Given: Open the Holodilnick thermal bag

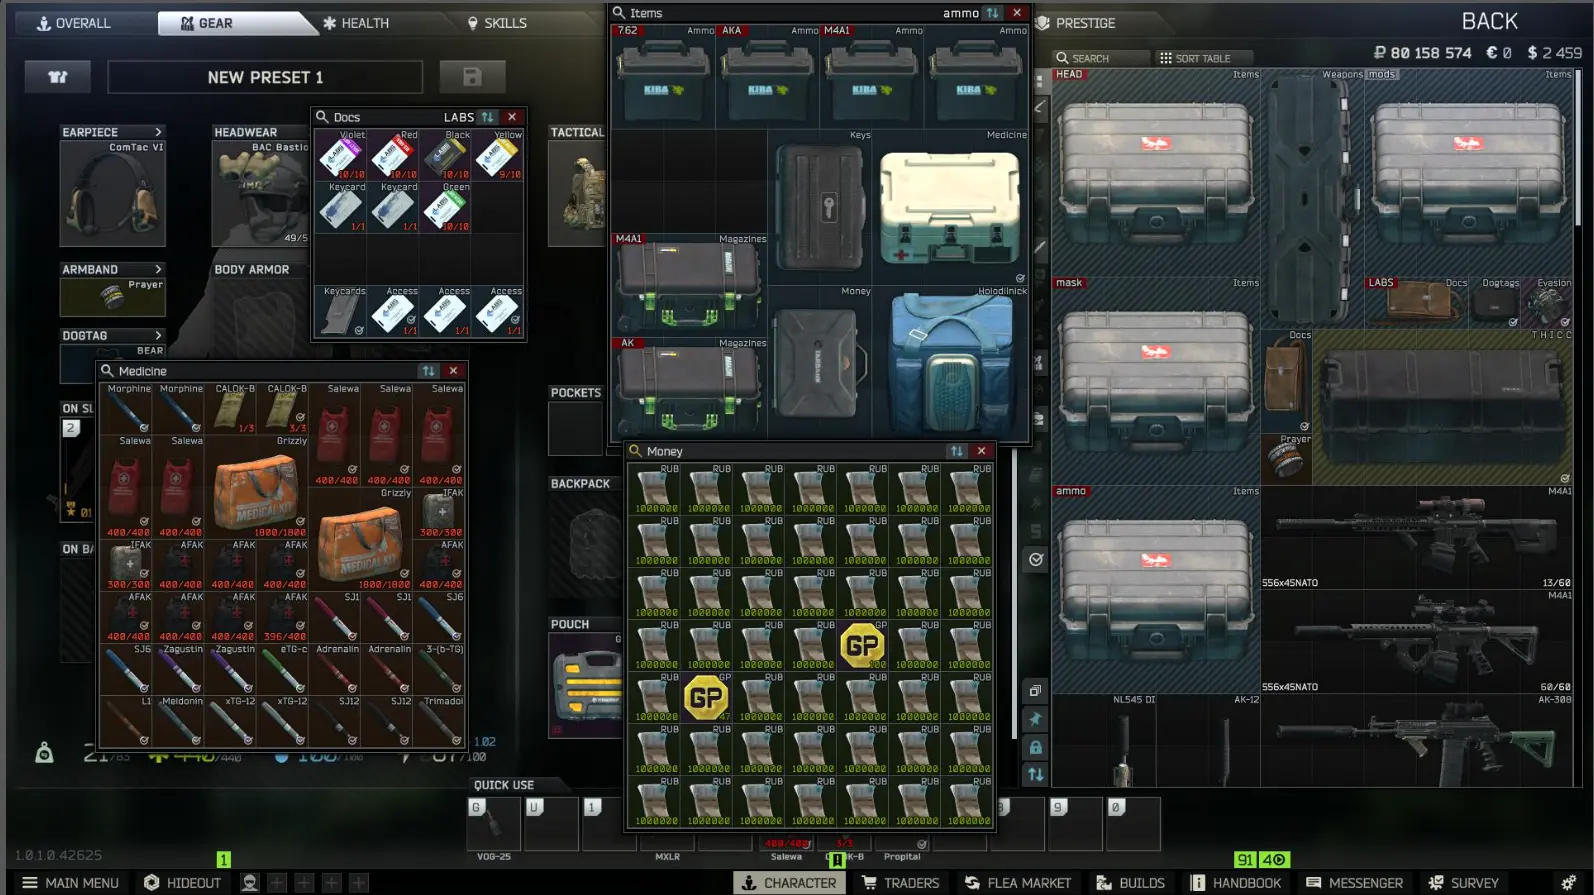Looking at the screenshot, I should [950, 362].
